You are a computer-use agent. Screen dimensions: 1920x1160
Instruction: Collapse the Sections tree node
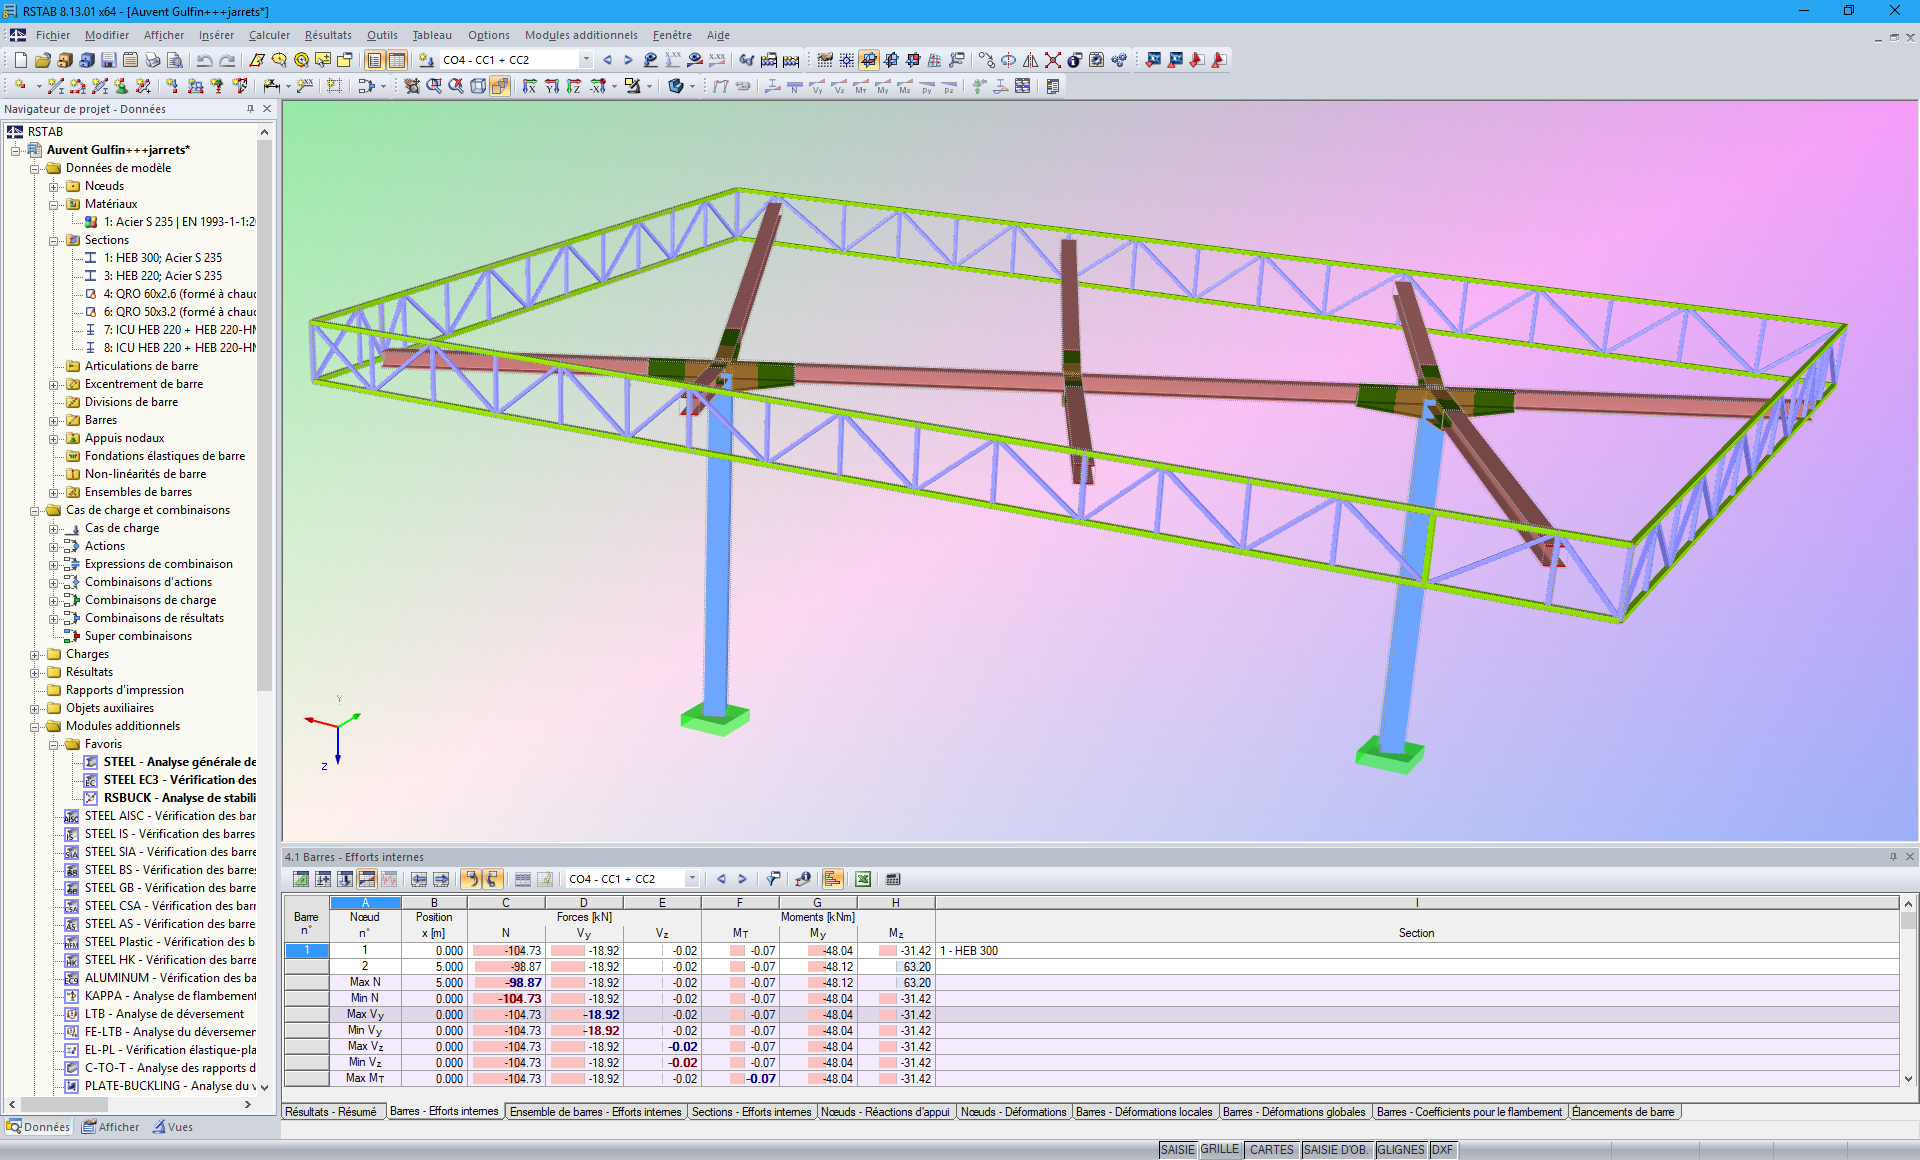pos(54,240)
